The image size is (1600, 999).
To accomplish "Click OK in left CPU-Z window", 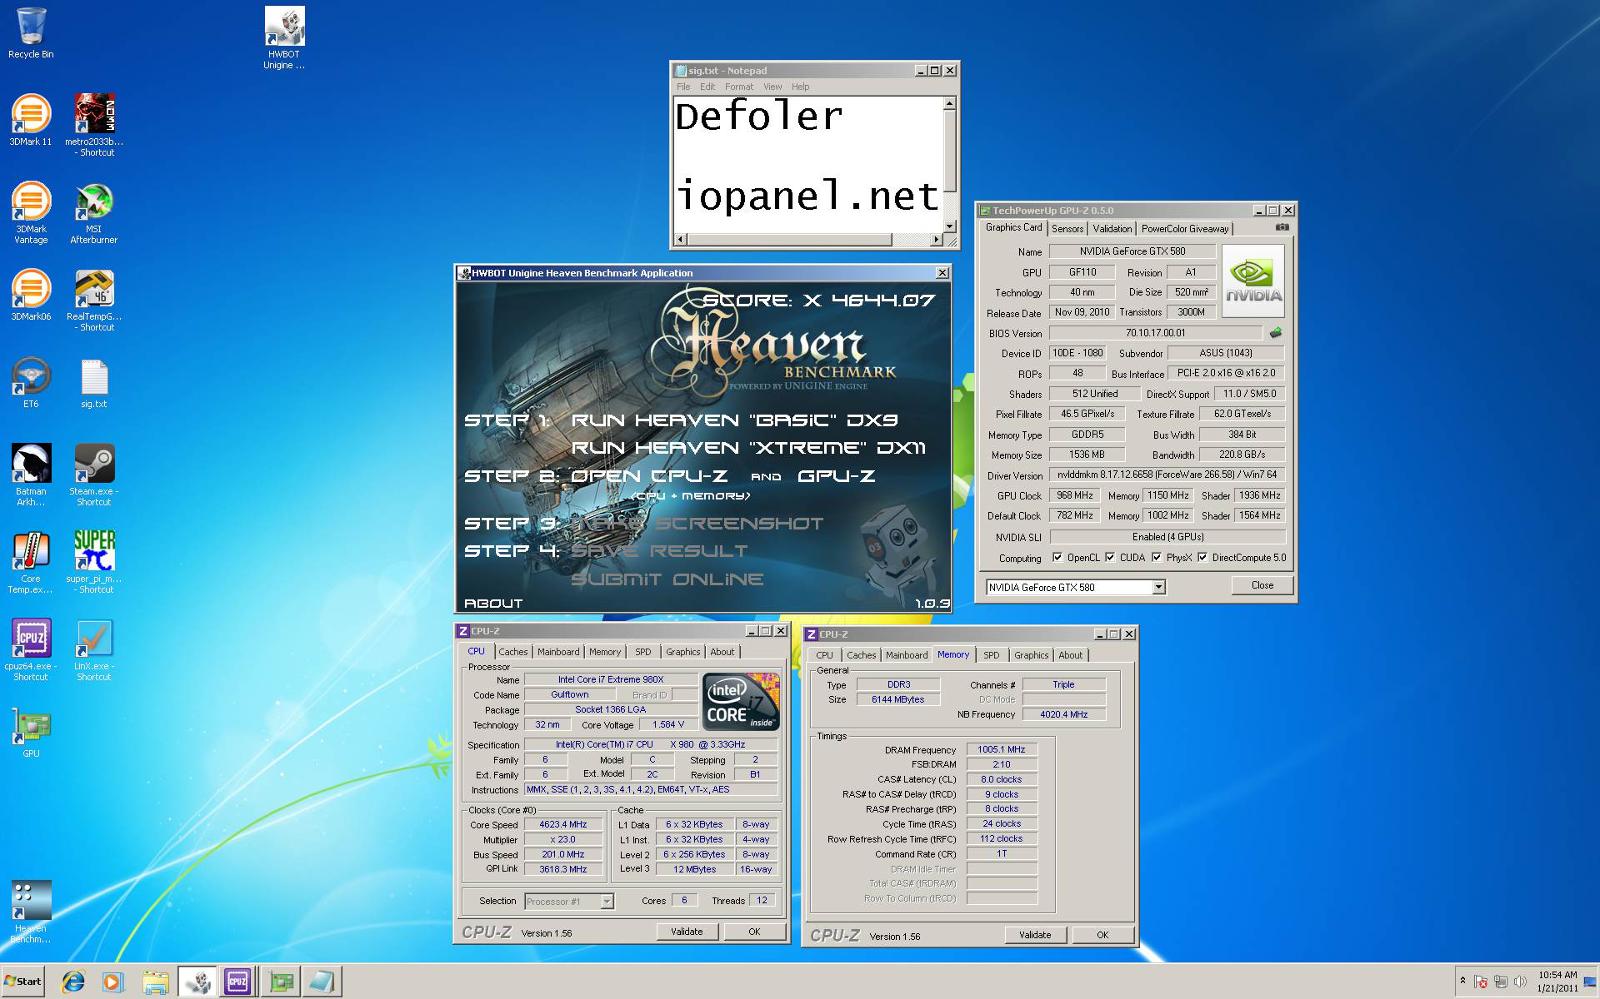I will coord(754,931).
